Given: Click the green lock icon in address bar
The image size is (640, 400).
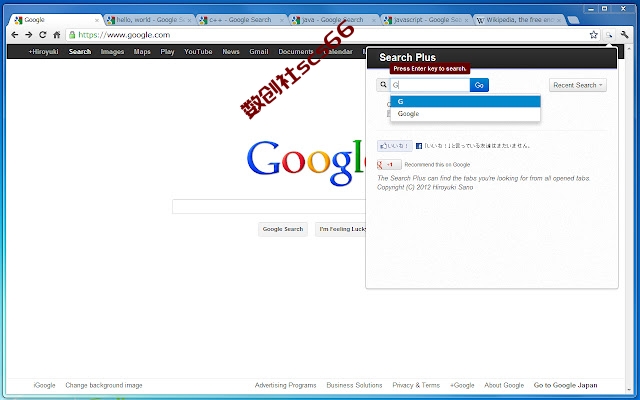Looking at the screenshot, I should click(x=72, y=35).
